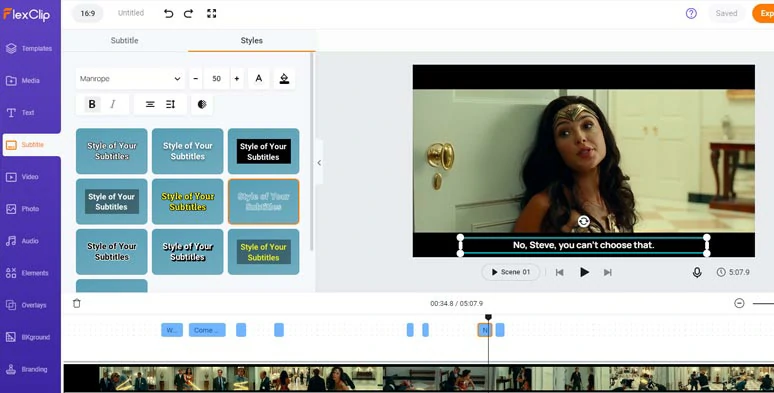Open the help question mark icon

691,13
